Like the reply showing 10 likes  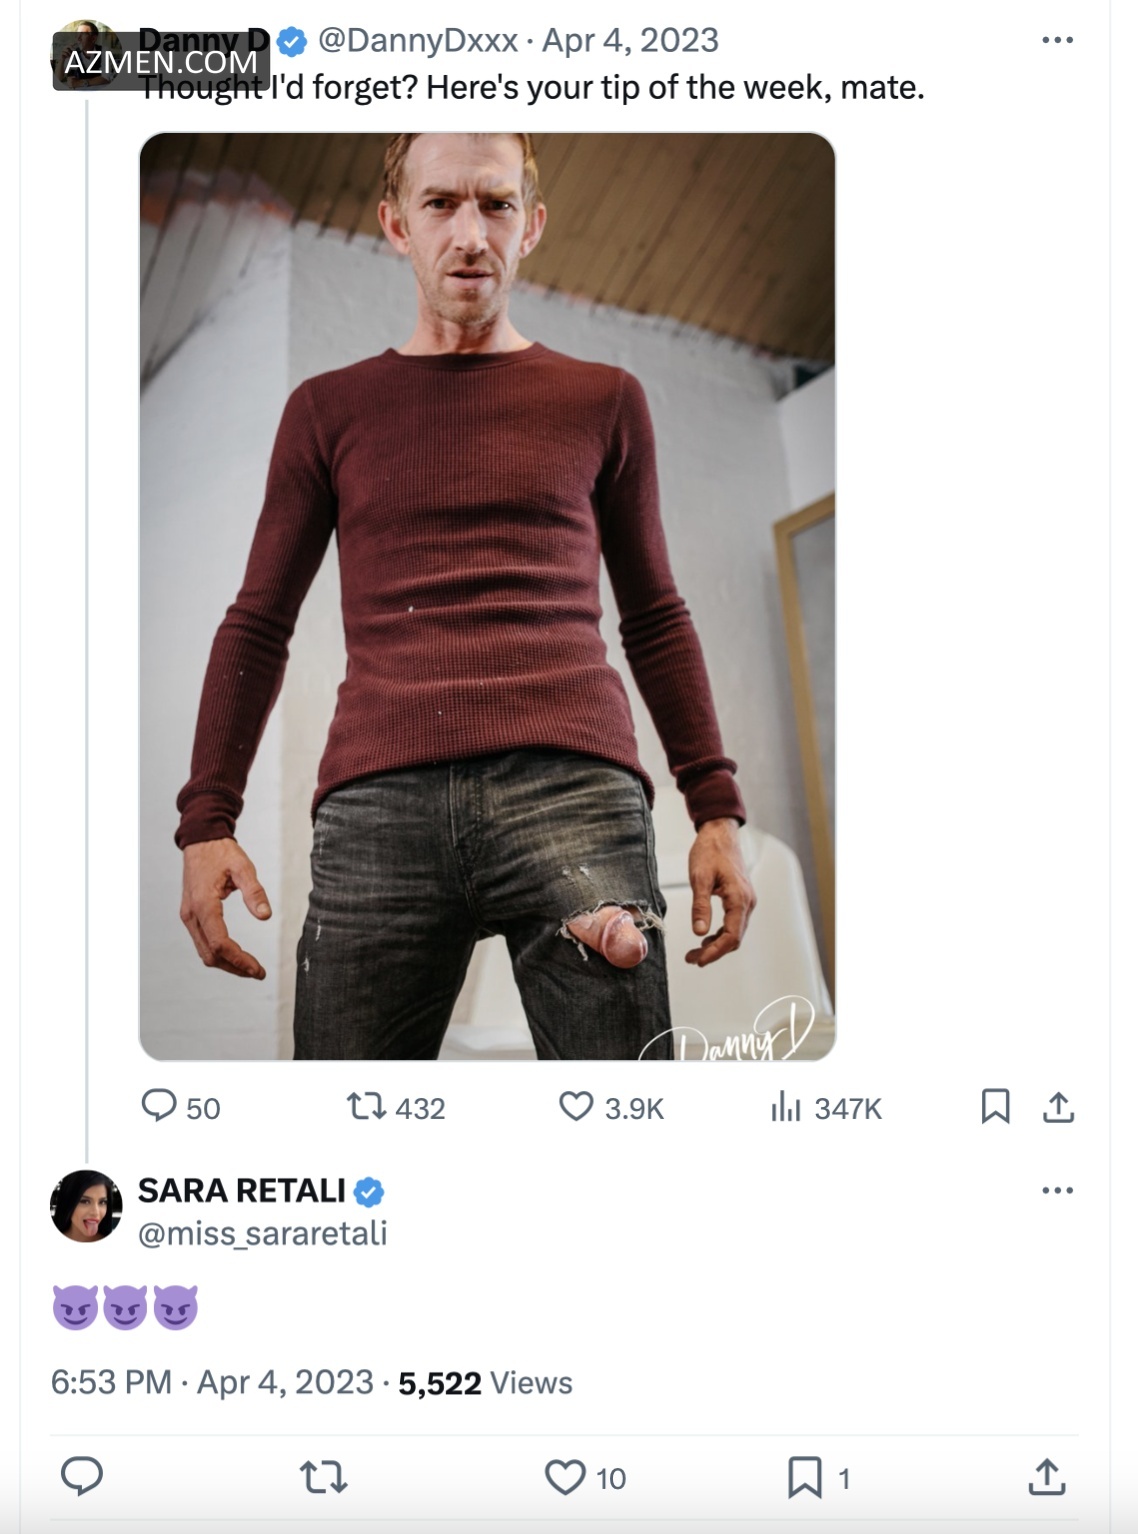[x=565, y=1477]
